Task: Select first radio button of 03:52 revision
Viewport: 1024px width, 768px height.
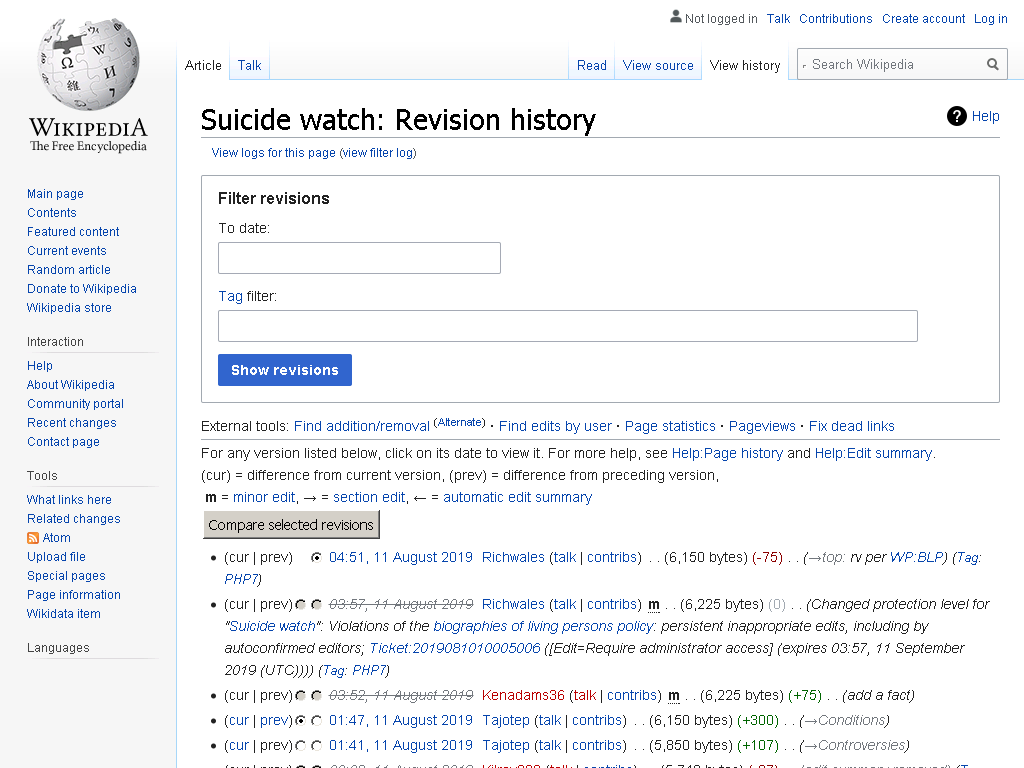Action: (300, 696)
